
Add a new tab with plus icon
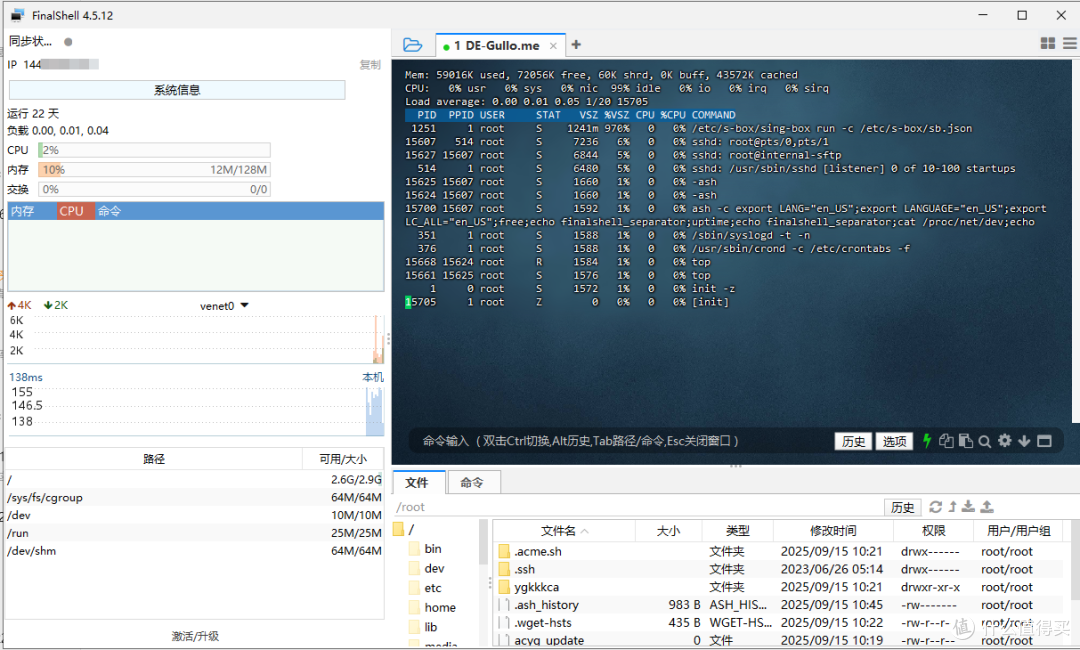[x=577, y=45]
